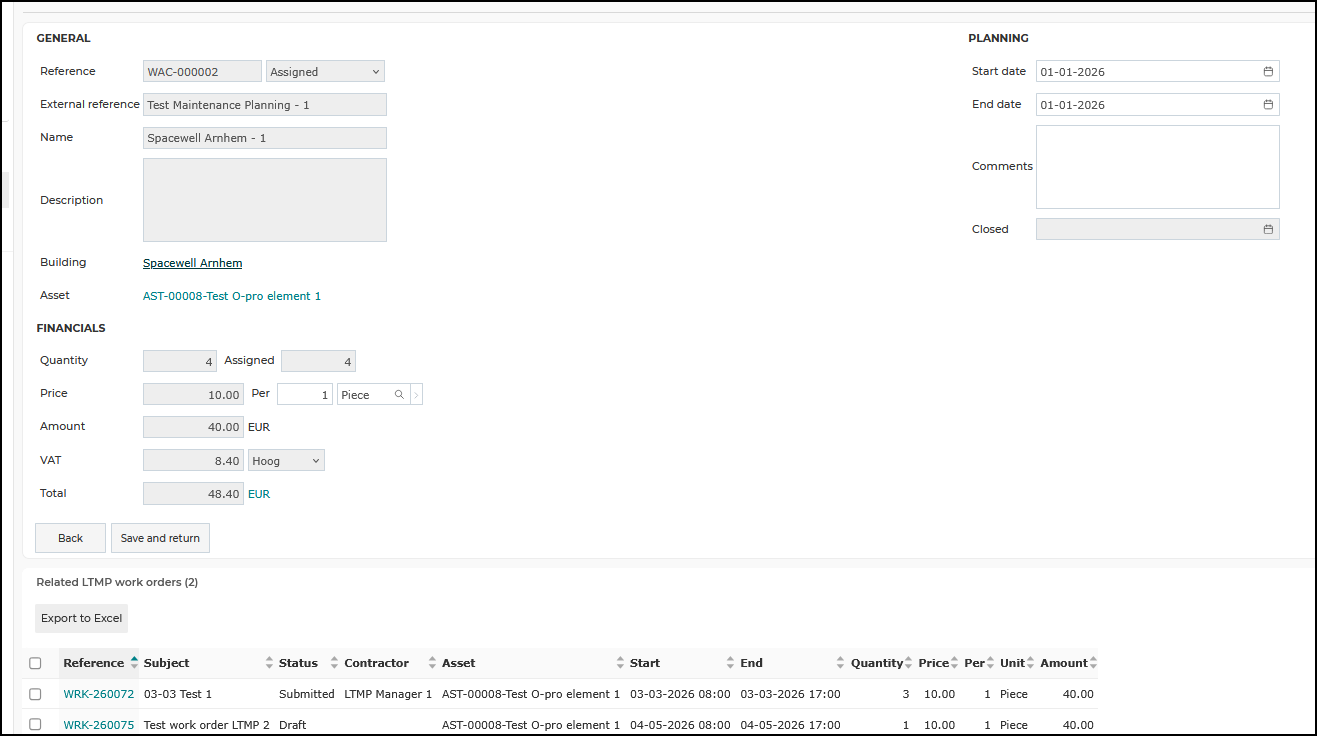This screenshot has width=1317, height=736.
Task: Click Export to Excel button
Action: coord(82,618)
